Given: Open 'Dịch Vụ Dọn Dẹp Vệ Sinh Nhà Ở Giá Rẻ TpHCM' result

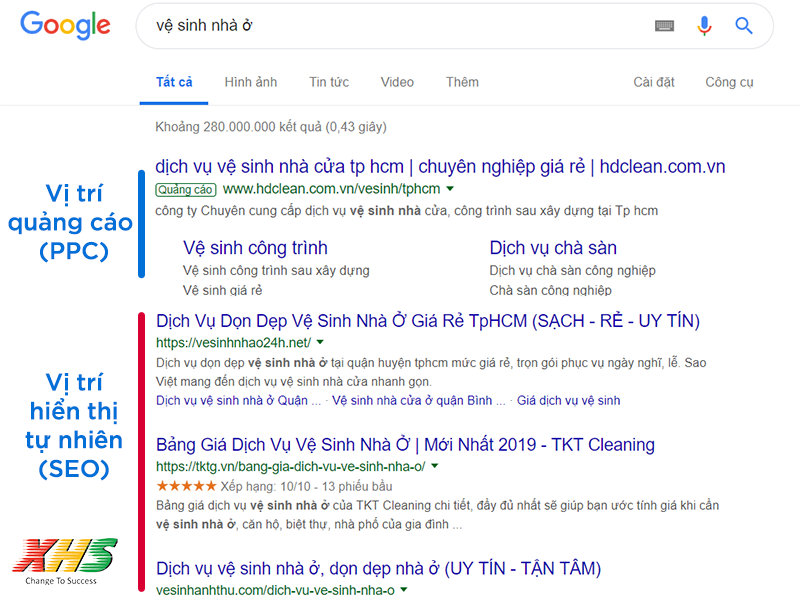Looking at the screenshot, I should 428,321.
